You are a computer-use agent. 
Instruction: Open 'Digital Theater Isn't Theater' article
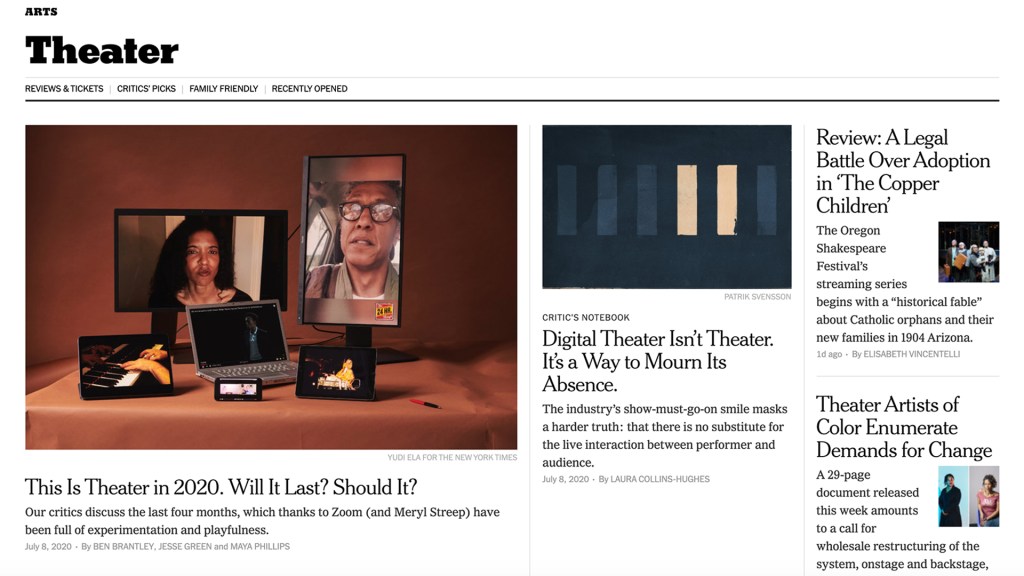(x=658, y=361)
